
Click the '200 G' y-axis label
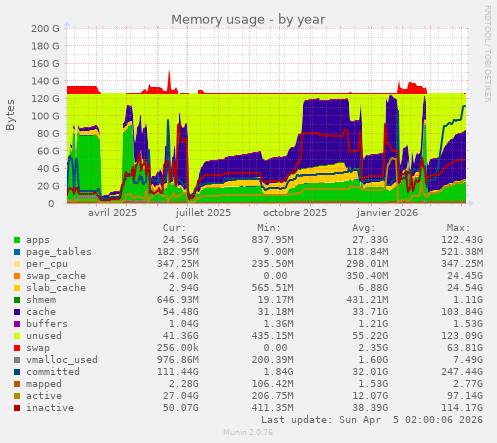[45, 29]
